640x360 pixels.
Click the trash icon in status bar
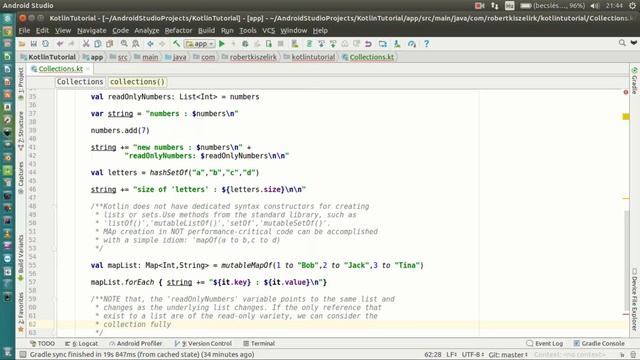pos(633,355)
